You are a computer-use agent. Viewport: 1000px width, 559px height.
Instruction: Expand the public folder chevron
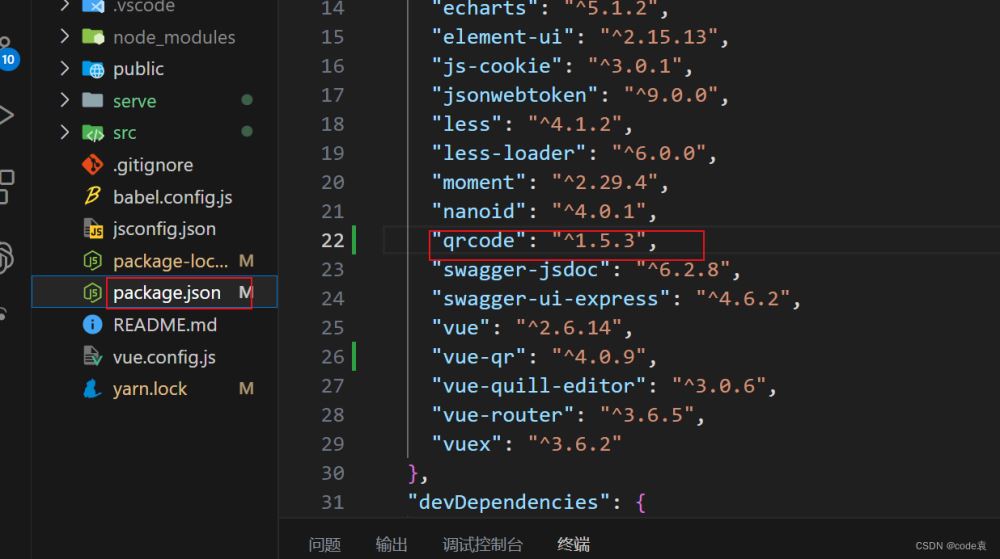coord(64,68)
